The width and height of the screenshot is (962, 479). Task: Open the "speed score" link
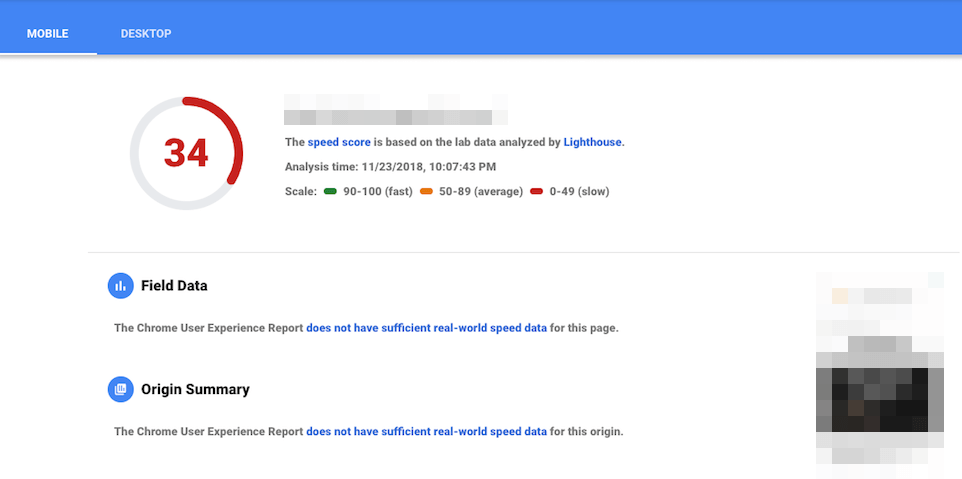(x=339, y=143)
